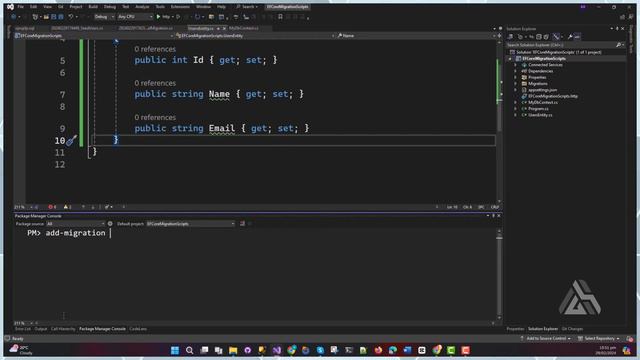Open the Edit menu
Screen dimensions: 640x360
33,7
